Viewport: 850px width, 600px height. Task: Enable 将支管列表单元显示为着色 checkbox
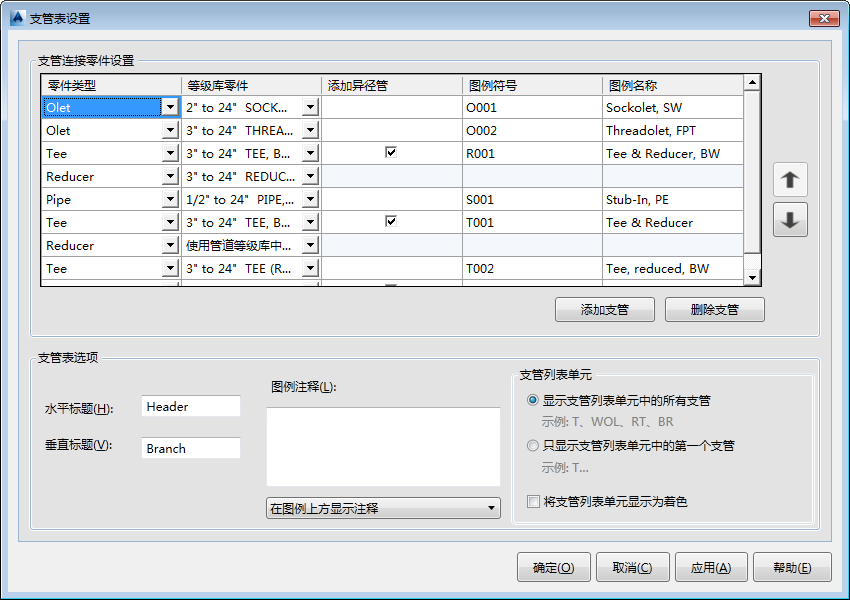533,501
